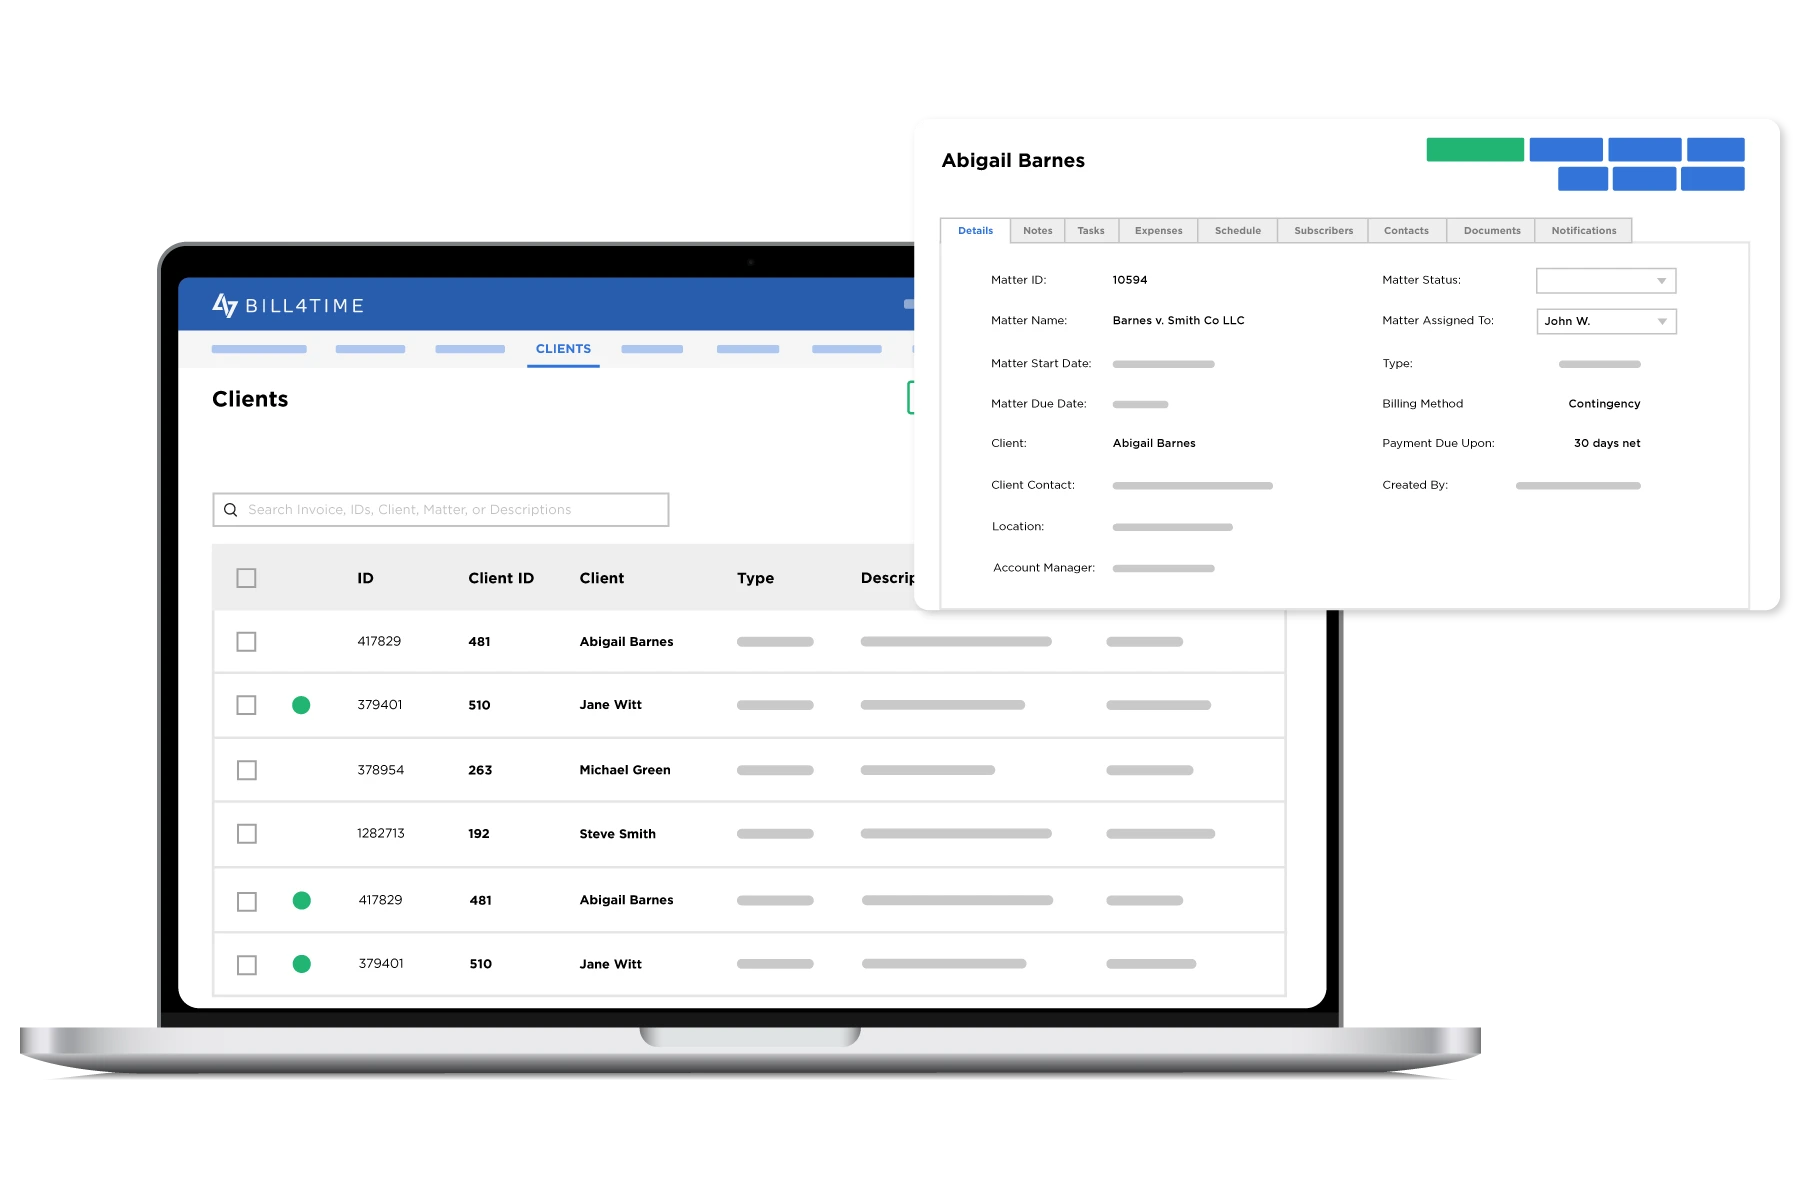Go to the Documents tab
Image resolution: width=1800 pixels, height=1200 pixels.
1491,231
